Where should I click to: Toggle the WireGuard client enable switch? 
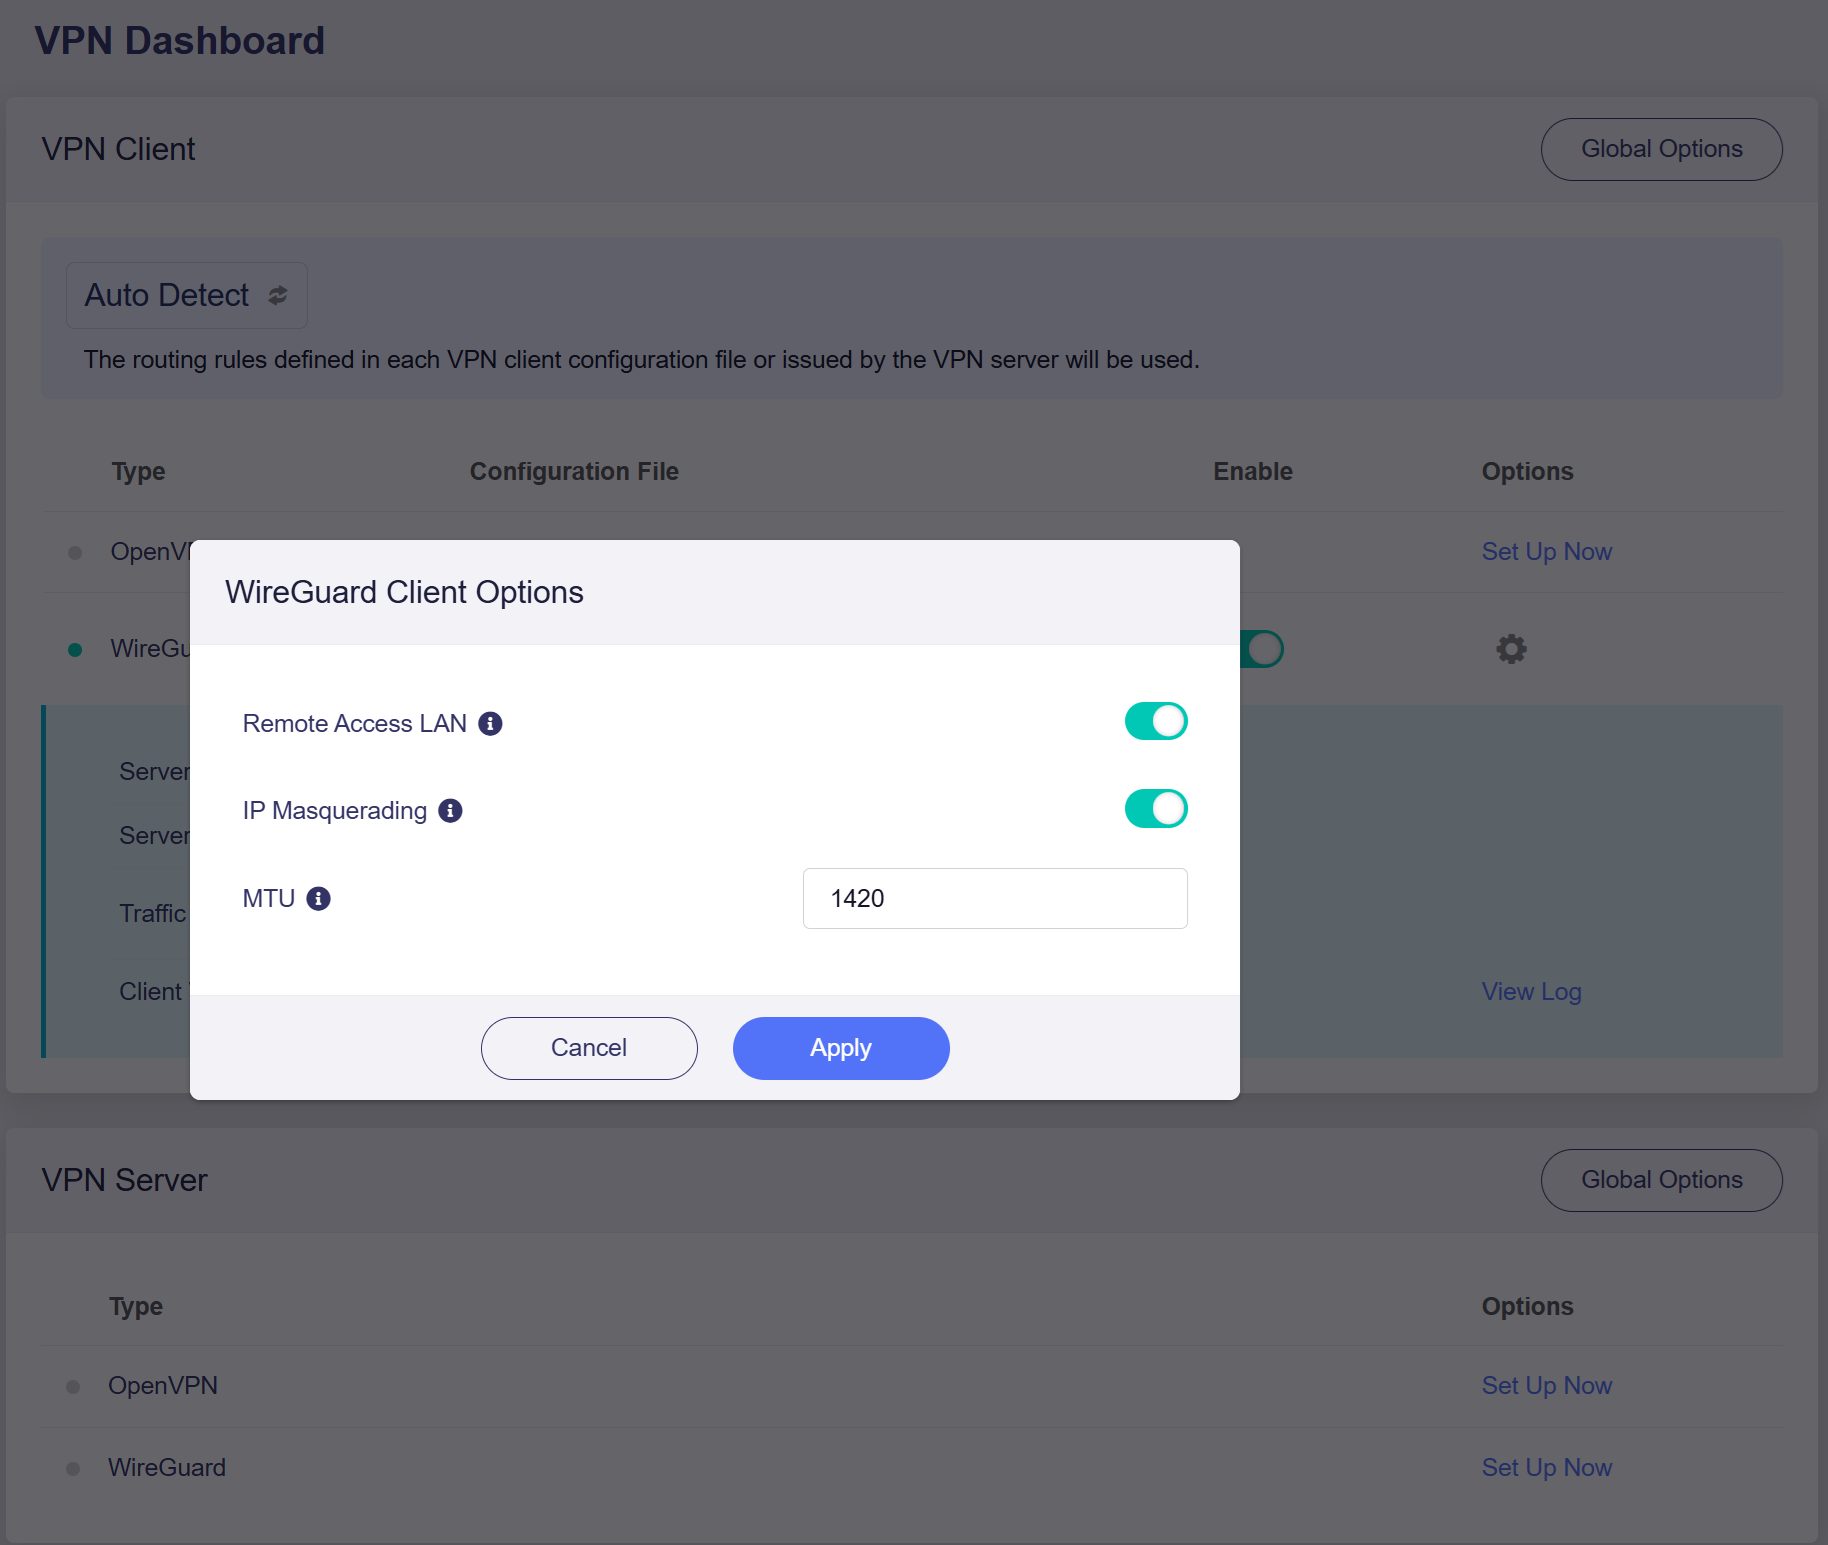pos(1263,649)
